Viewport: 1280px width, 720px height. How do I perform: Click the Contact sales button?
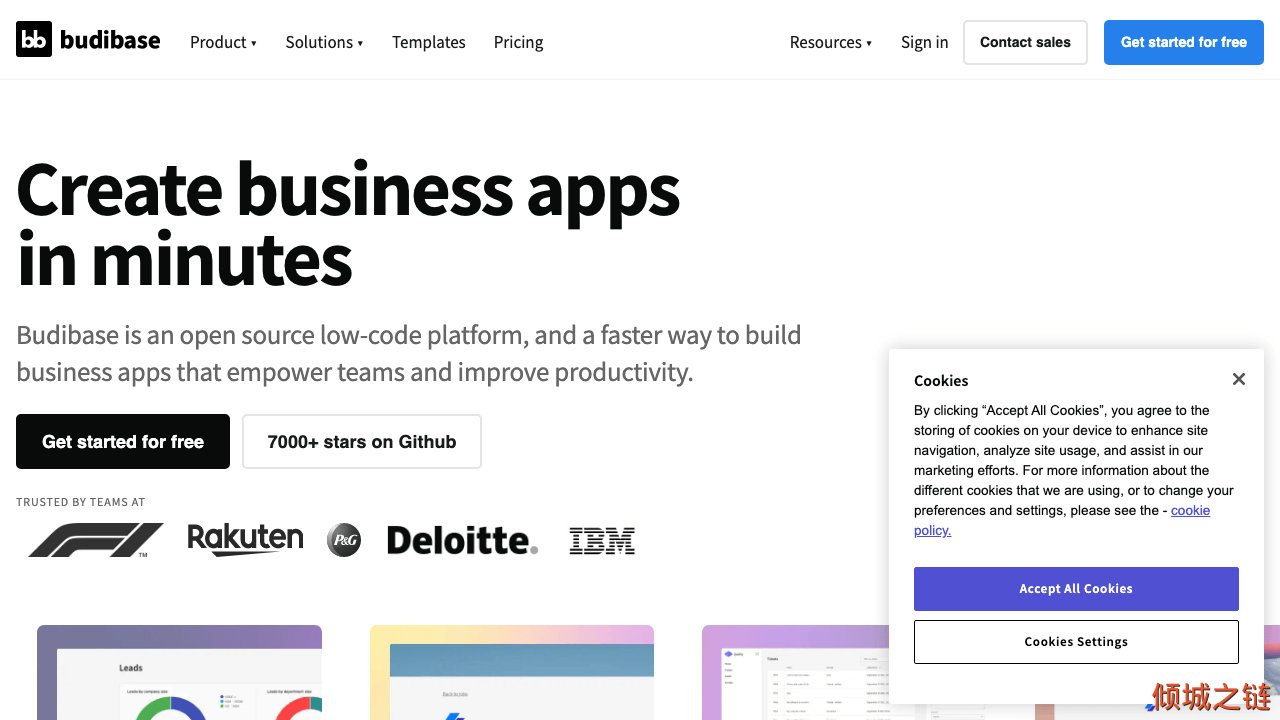click(1025, 42)
